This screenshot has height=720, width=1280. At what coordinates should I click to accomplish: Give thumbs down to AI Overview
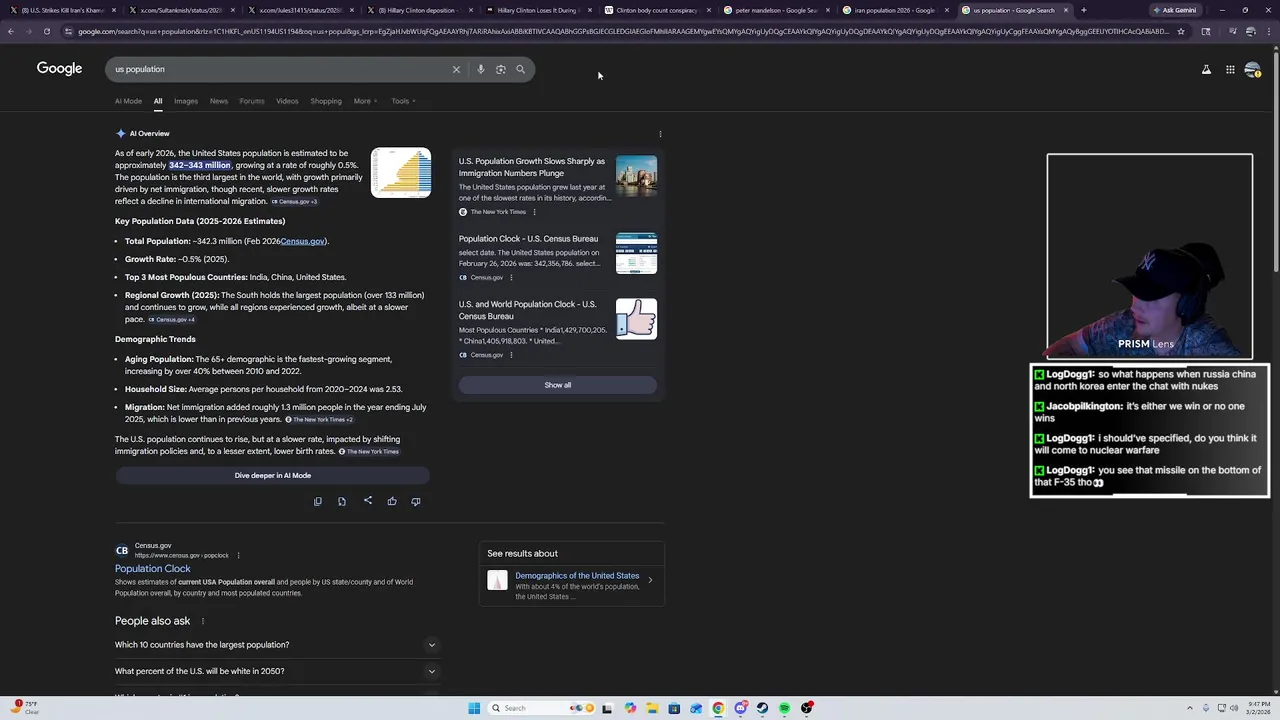point(416,501)
